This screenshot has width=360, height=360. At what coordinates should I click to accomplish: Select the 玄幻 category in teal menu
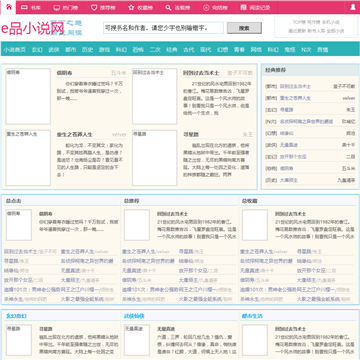coord(37,50)
